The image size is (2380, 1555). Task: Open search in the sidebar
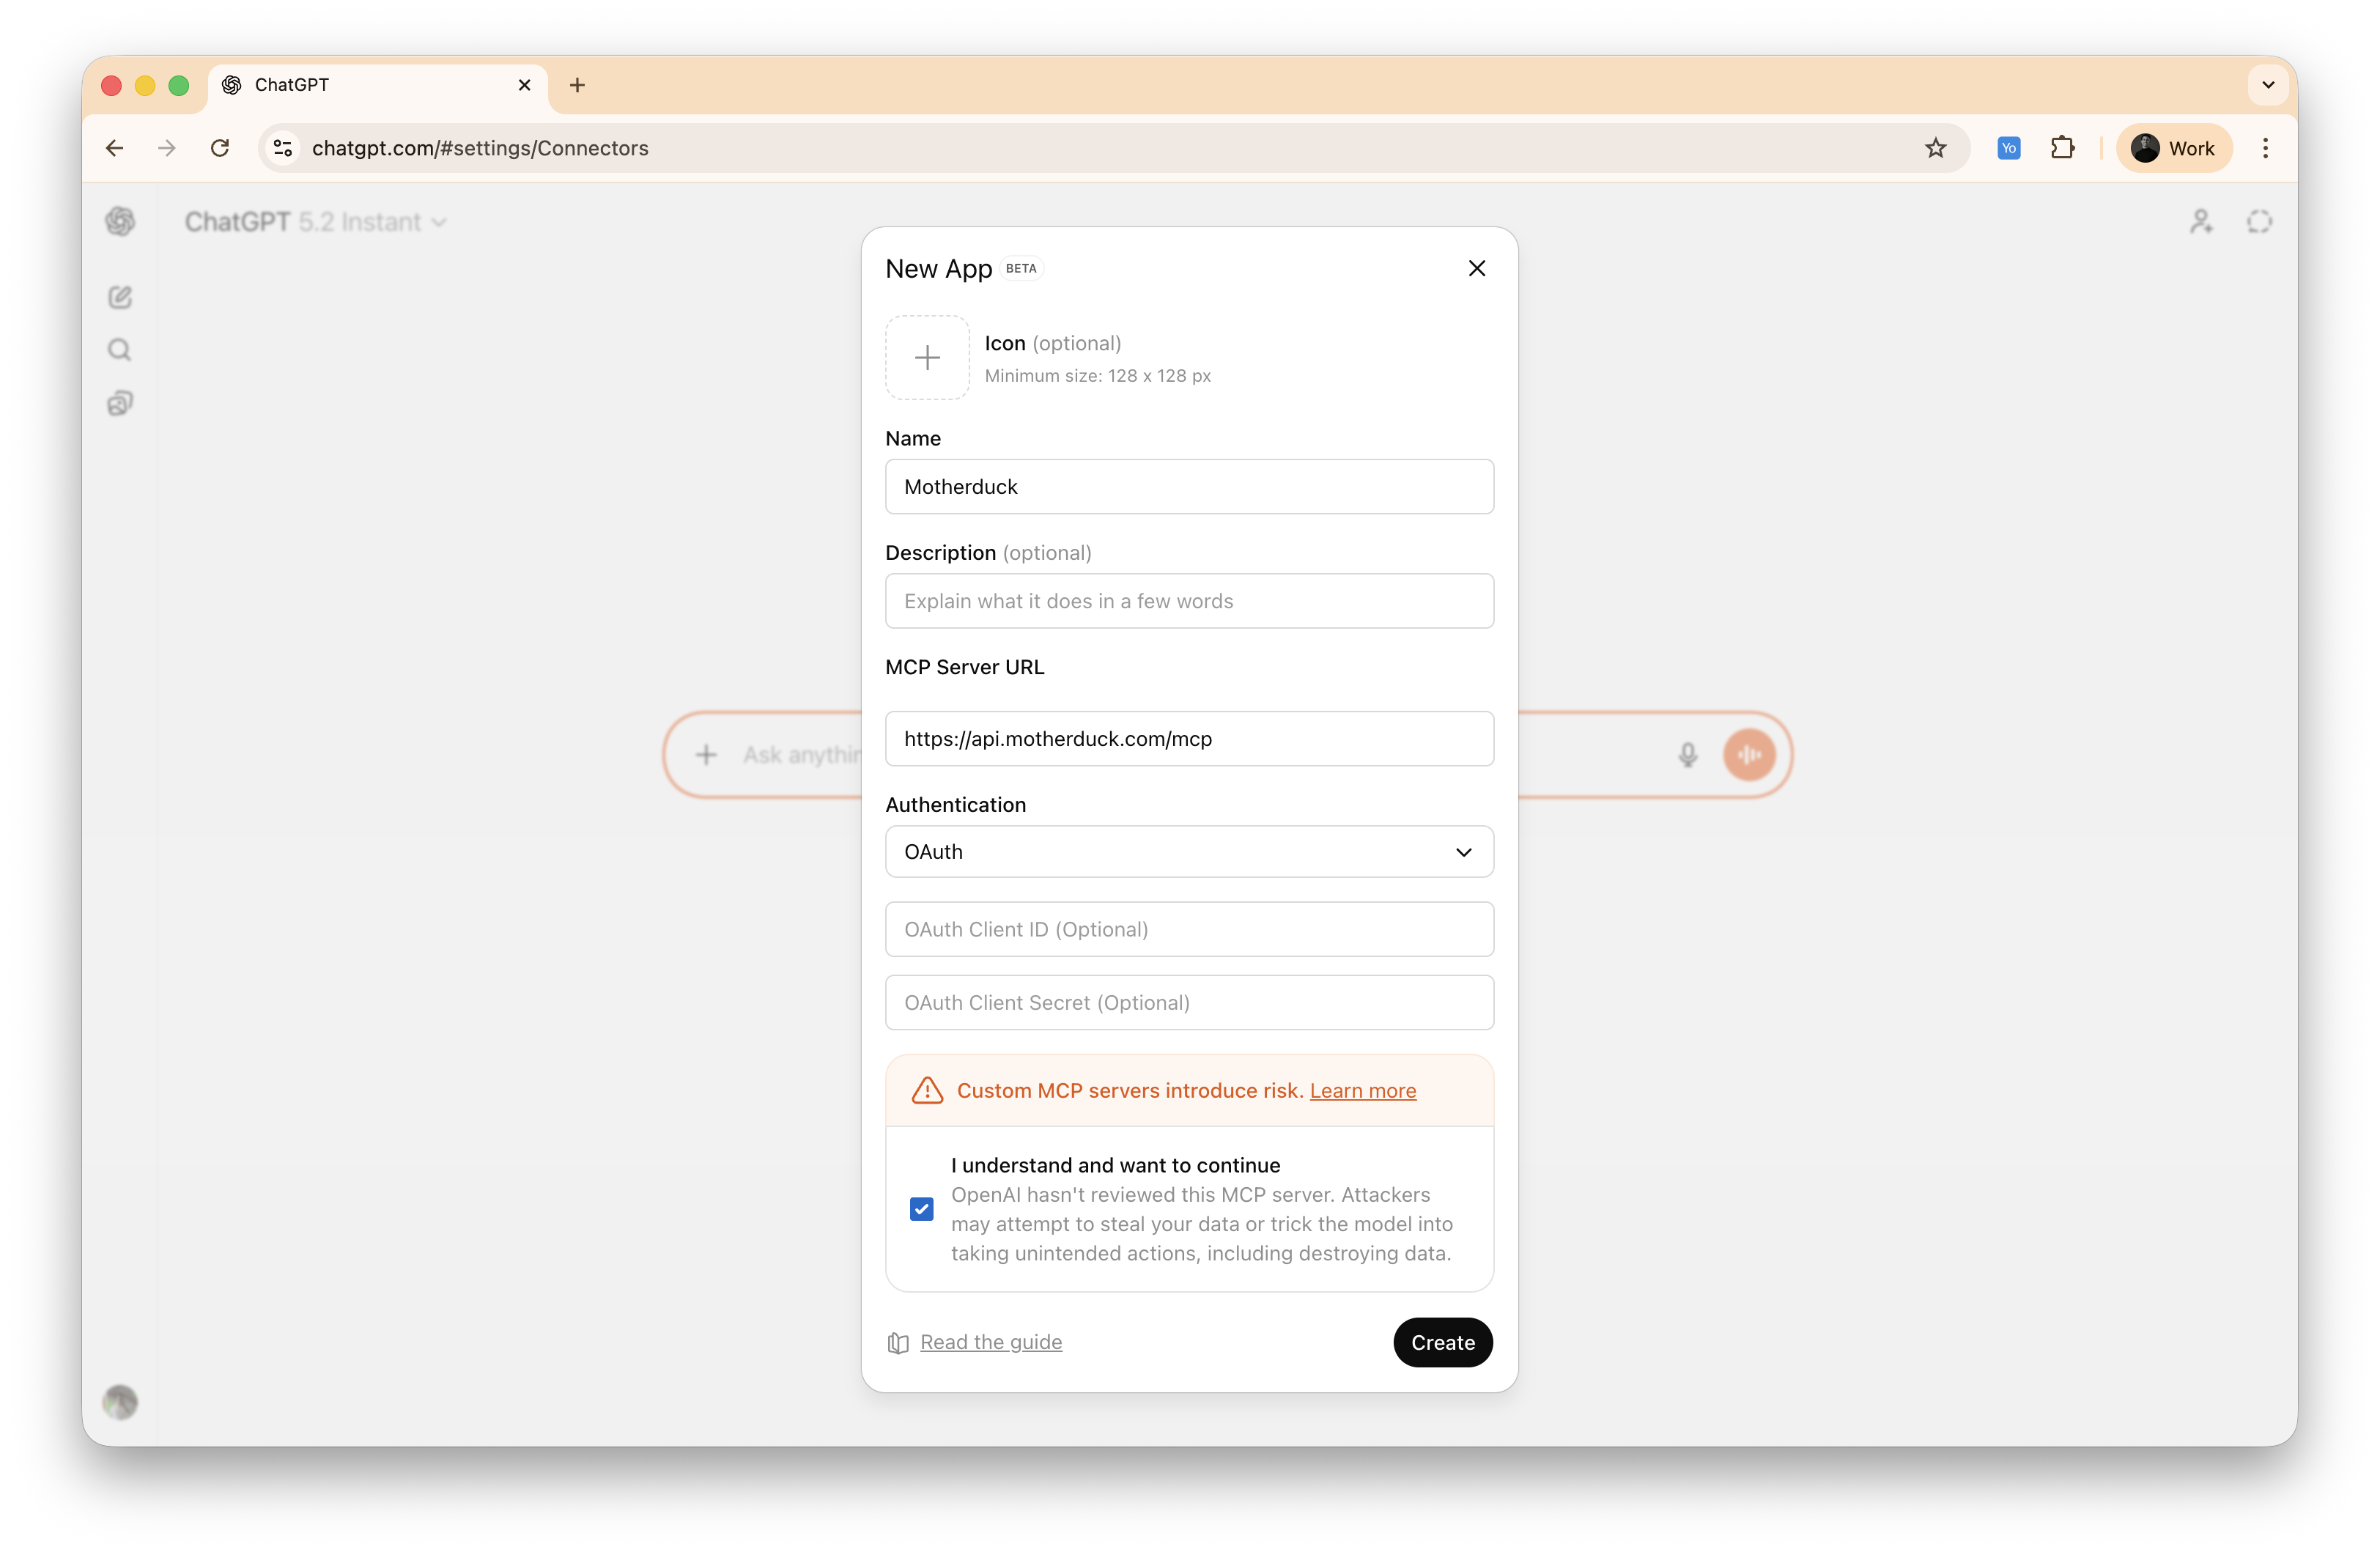click(x=120, y=350)
